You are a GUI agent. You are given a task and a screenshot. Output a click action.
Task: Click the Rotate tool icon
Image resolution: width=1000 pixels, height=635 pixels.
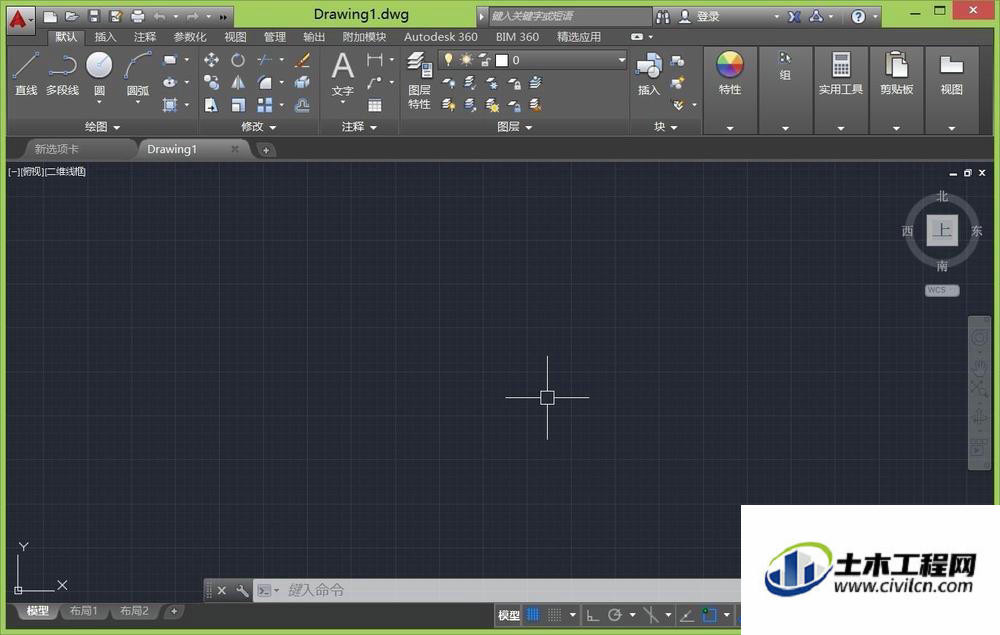point(238,60)
